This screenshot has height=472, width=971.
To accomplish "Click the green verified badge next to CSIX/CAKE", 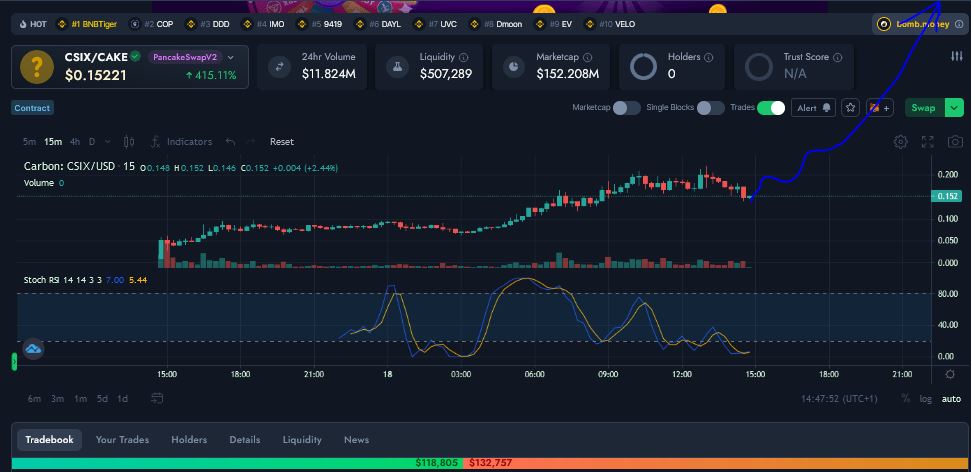I will pos(136,56).
